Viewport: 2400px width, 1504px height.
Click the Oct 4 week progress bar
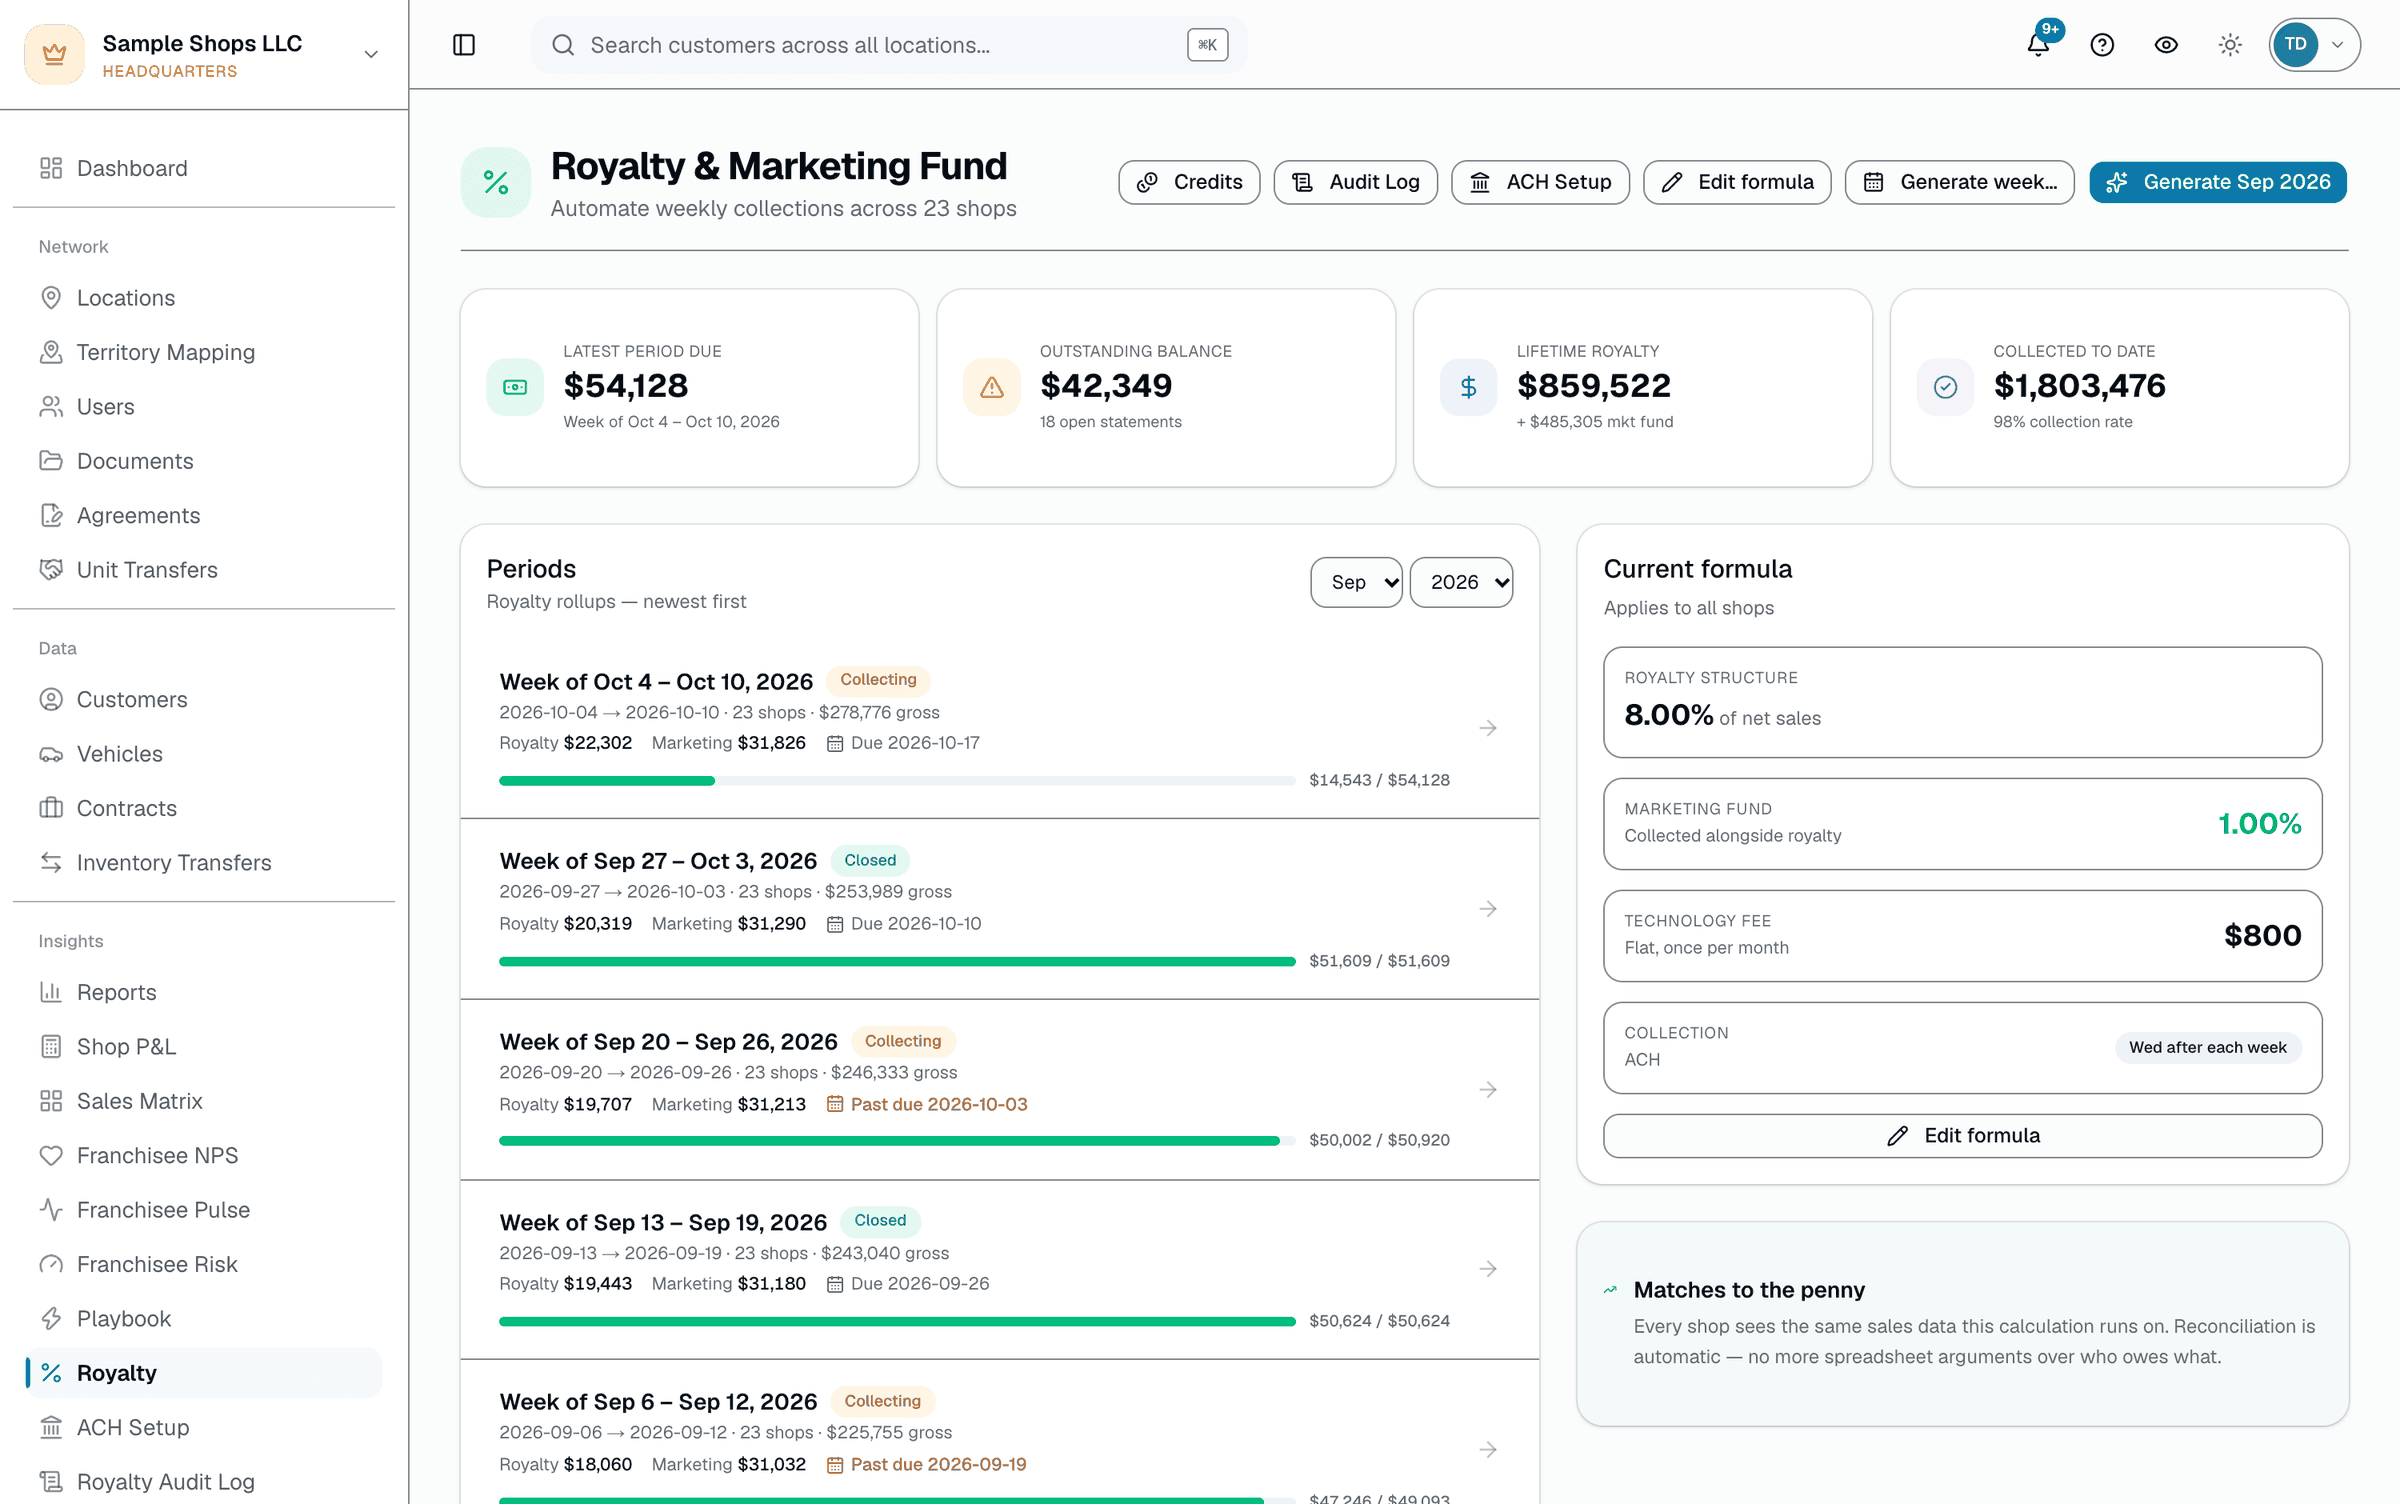click(x=897, y=781)
